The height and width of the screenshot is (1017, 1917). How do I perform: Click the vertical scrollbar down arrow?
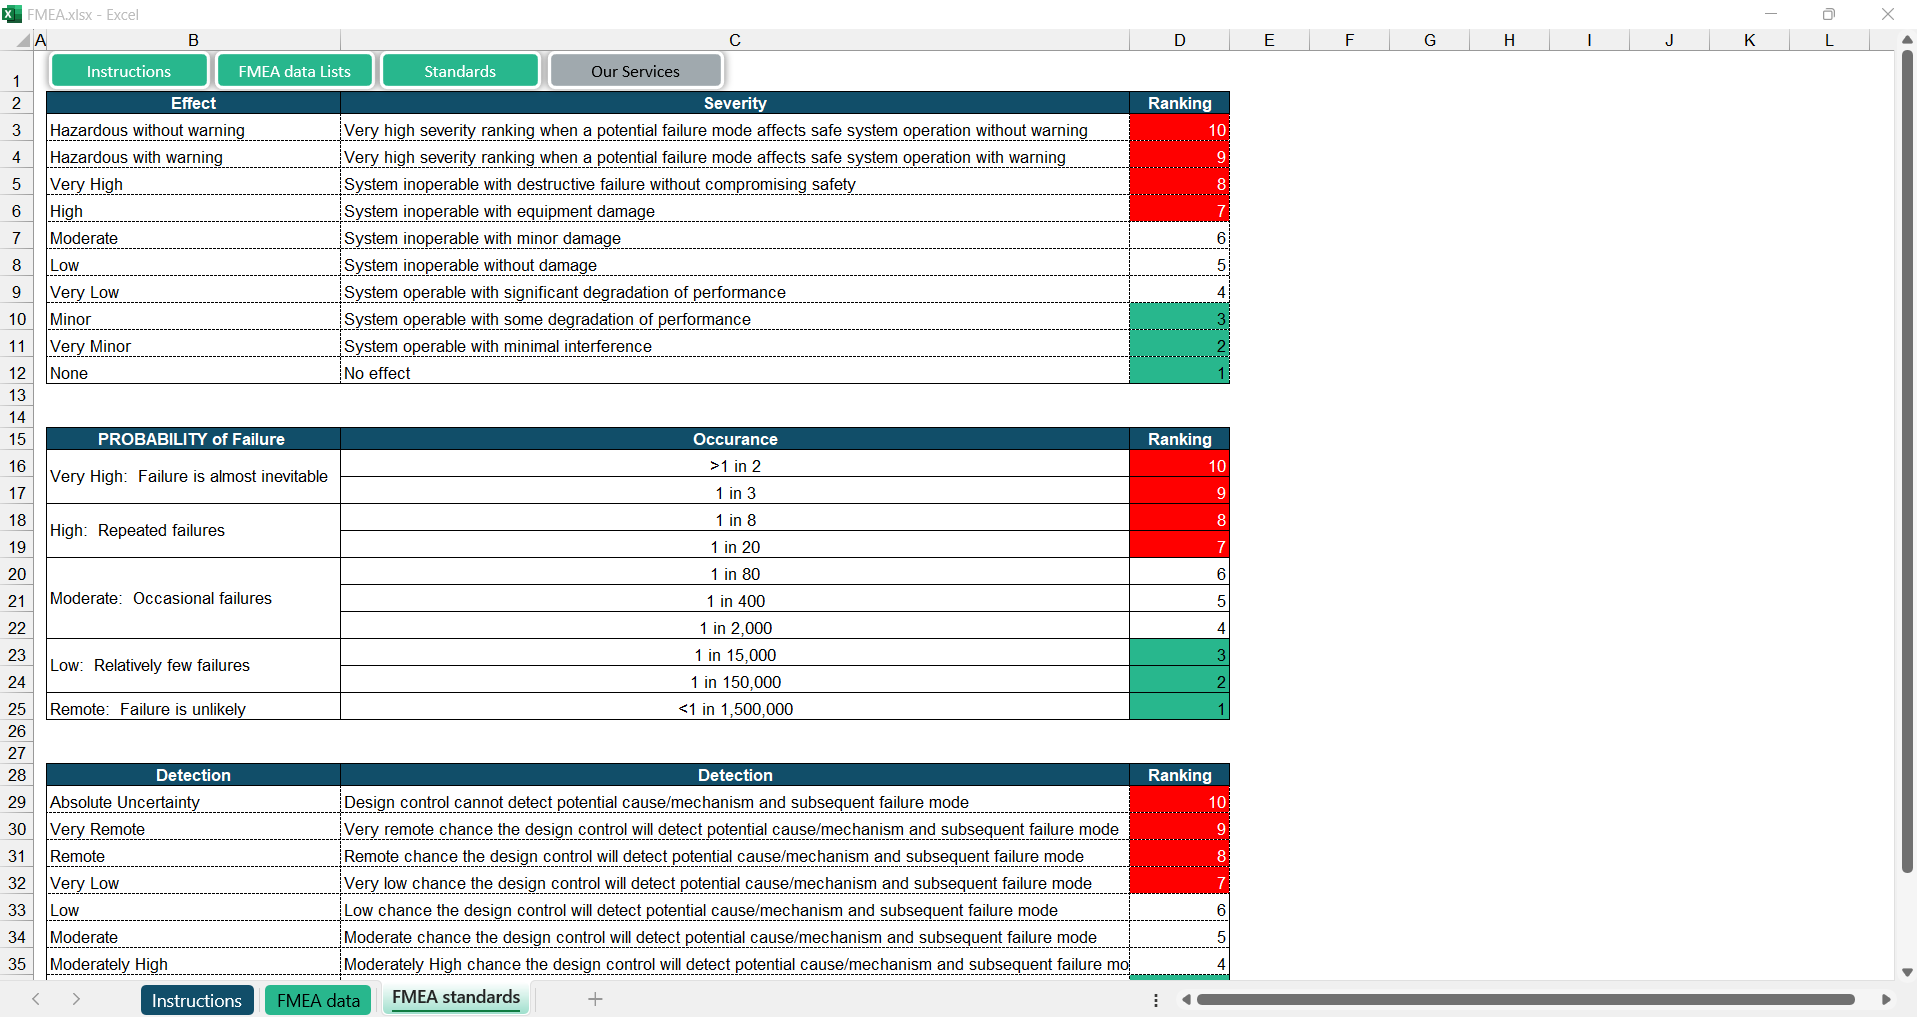[1907, 972]
